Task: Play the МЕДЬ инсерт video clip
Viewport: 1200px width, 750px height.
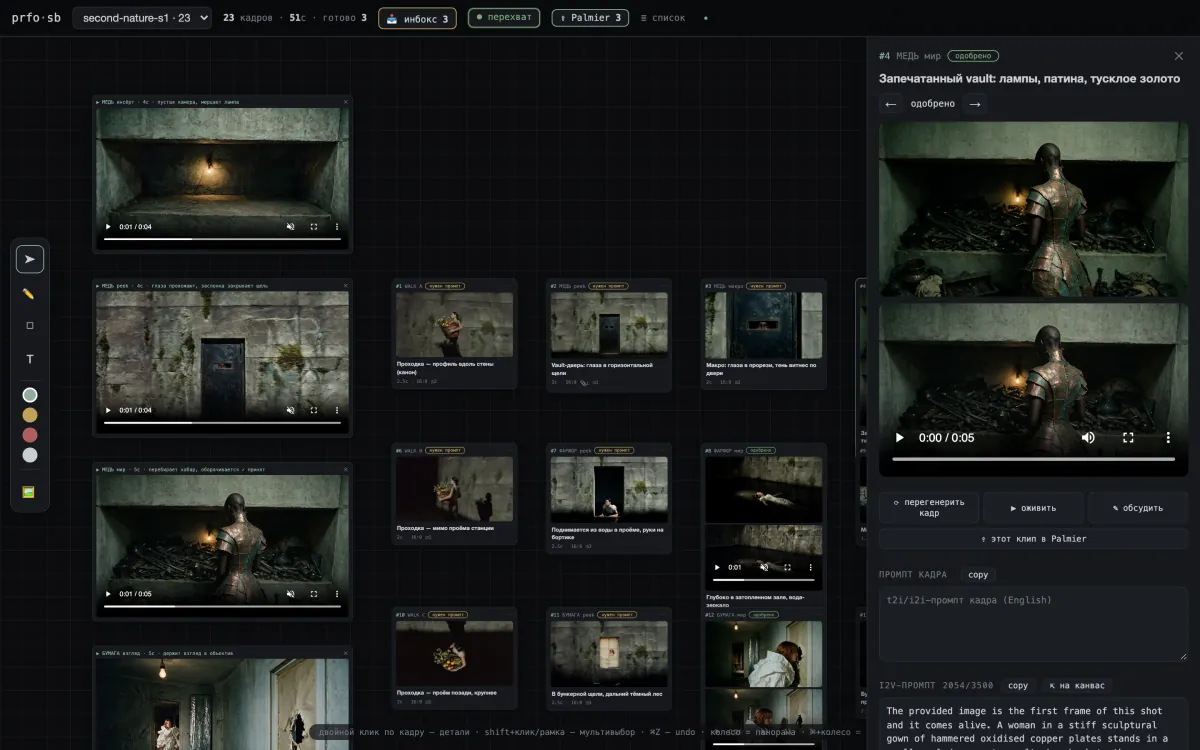Action: point(109,227)
